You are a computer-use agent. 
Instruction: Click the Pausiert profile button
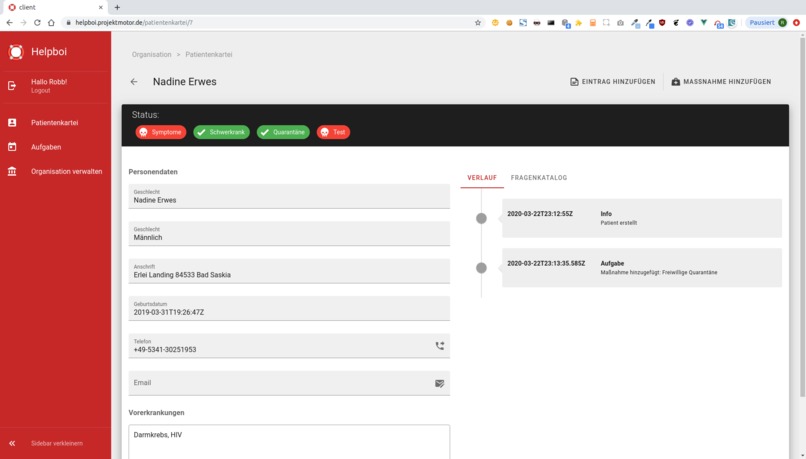(x=767, y=23)
